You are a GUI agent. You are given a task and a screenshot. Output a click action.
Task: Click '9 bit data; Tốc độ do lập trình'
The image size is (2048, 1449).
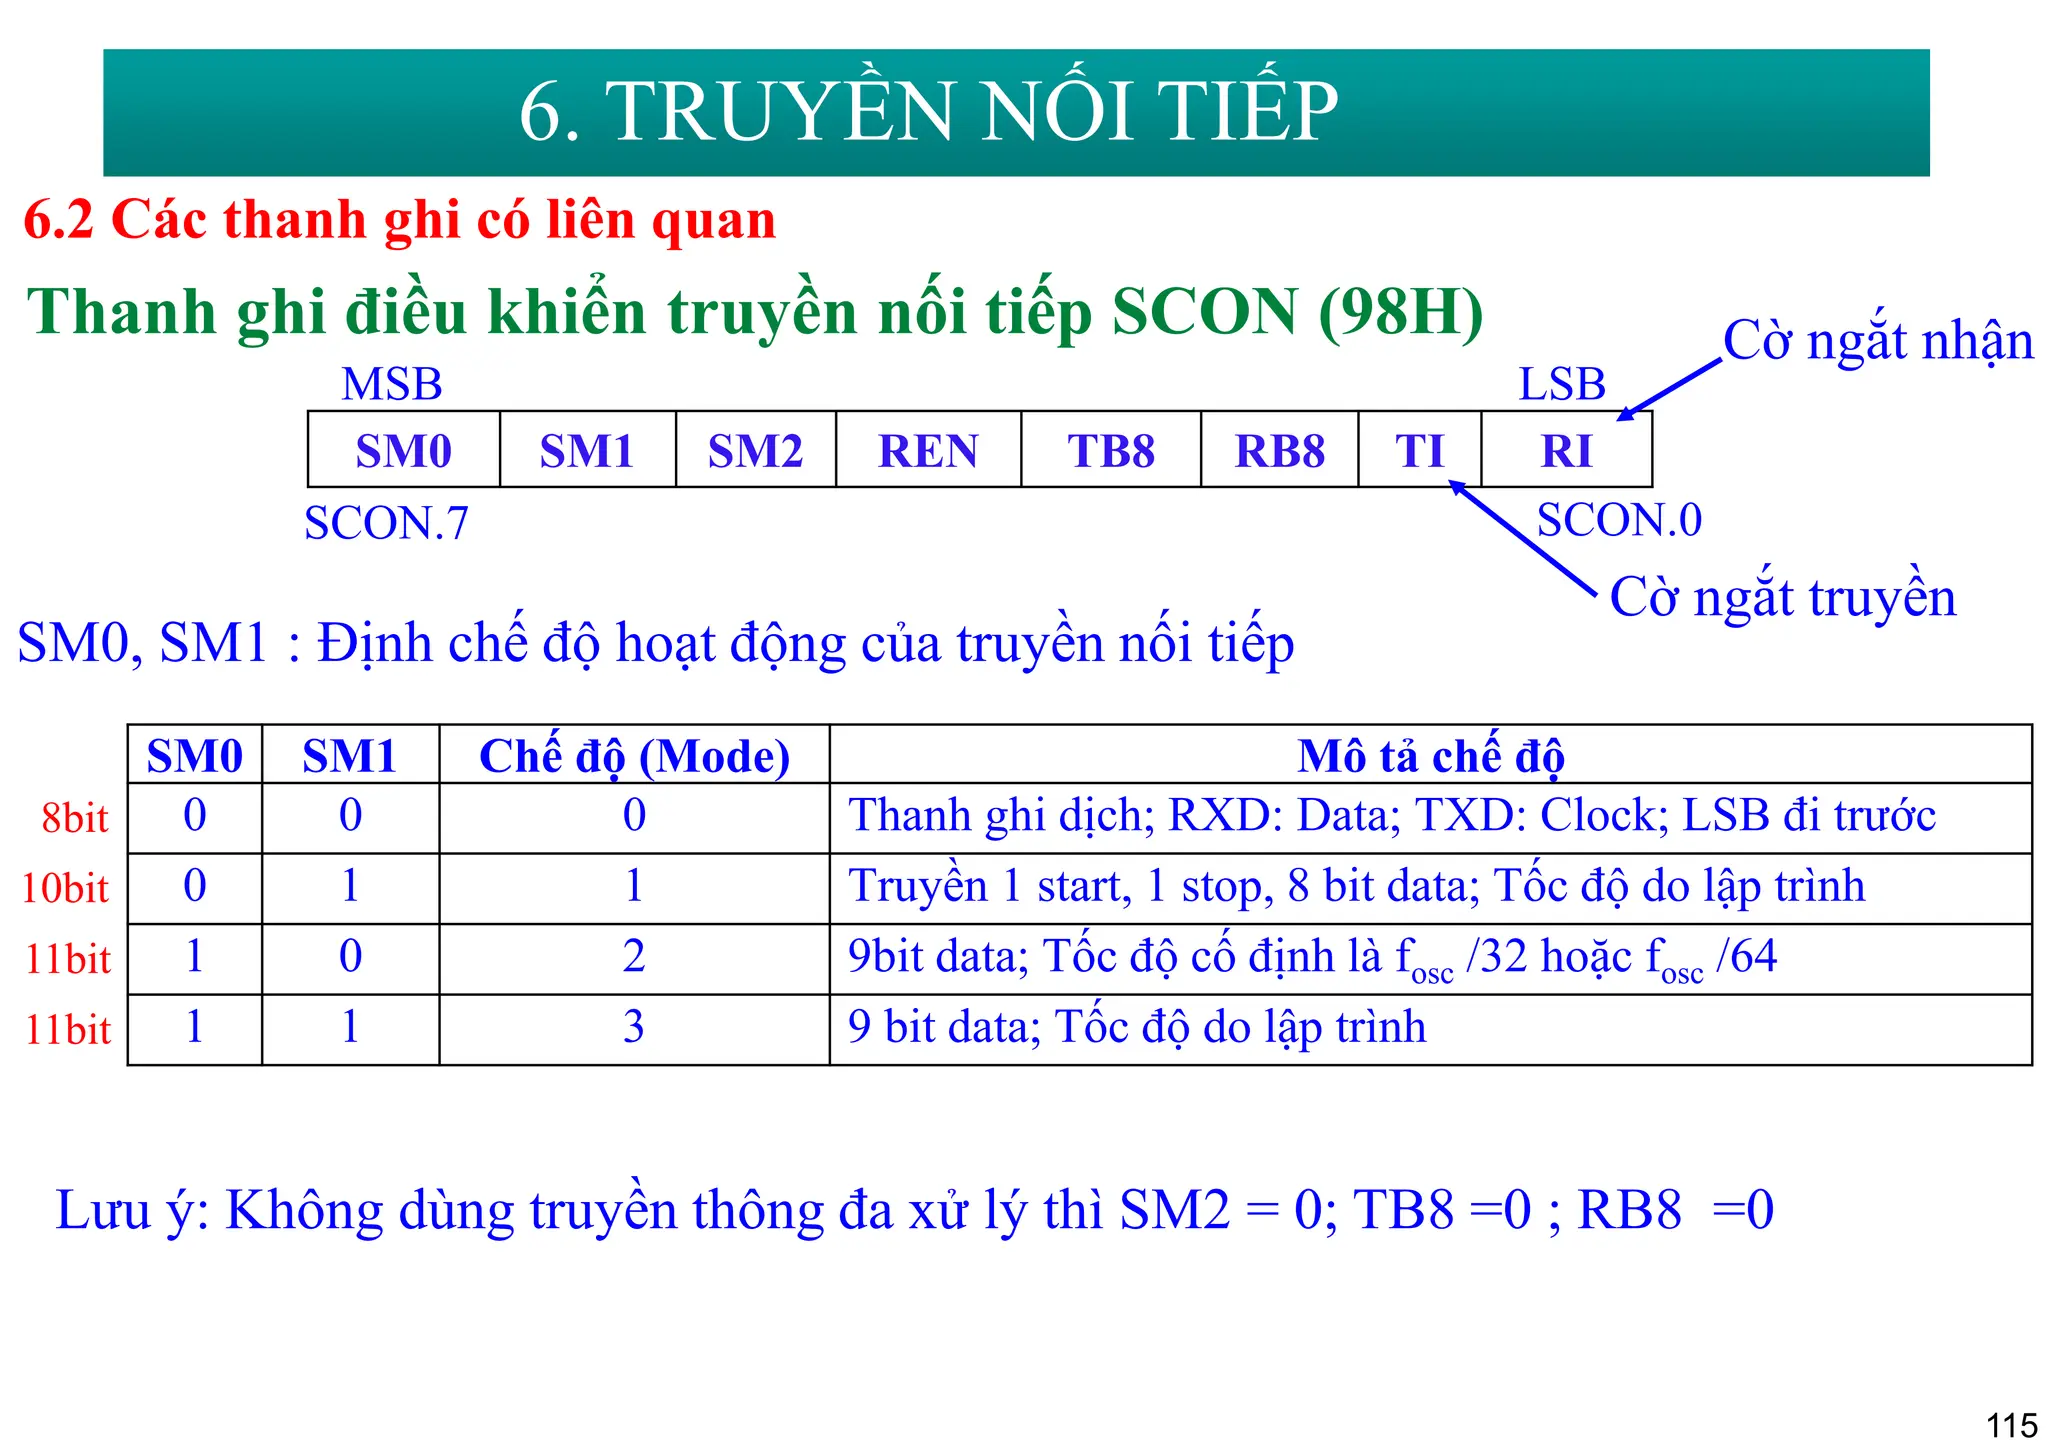(x=1137, y=1028)
